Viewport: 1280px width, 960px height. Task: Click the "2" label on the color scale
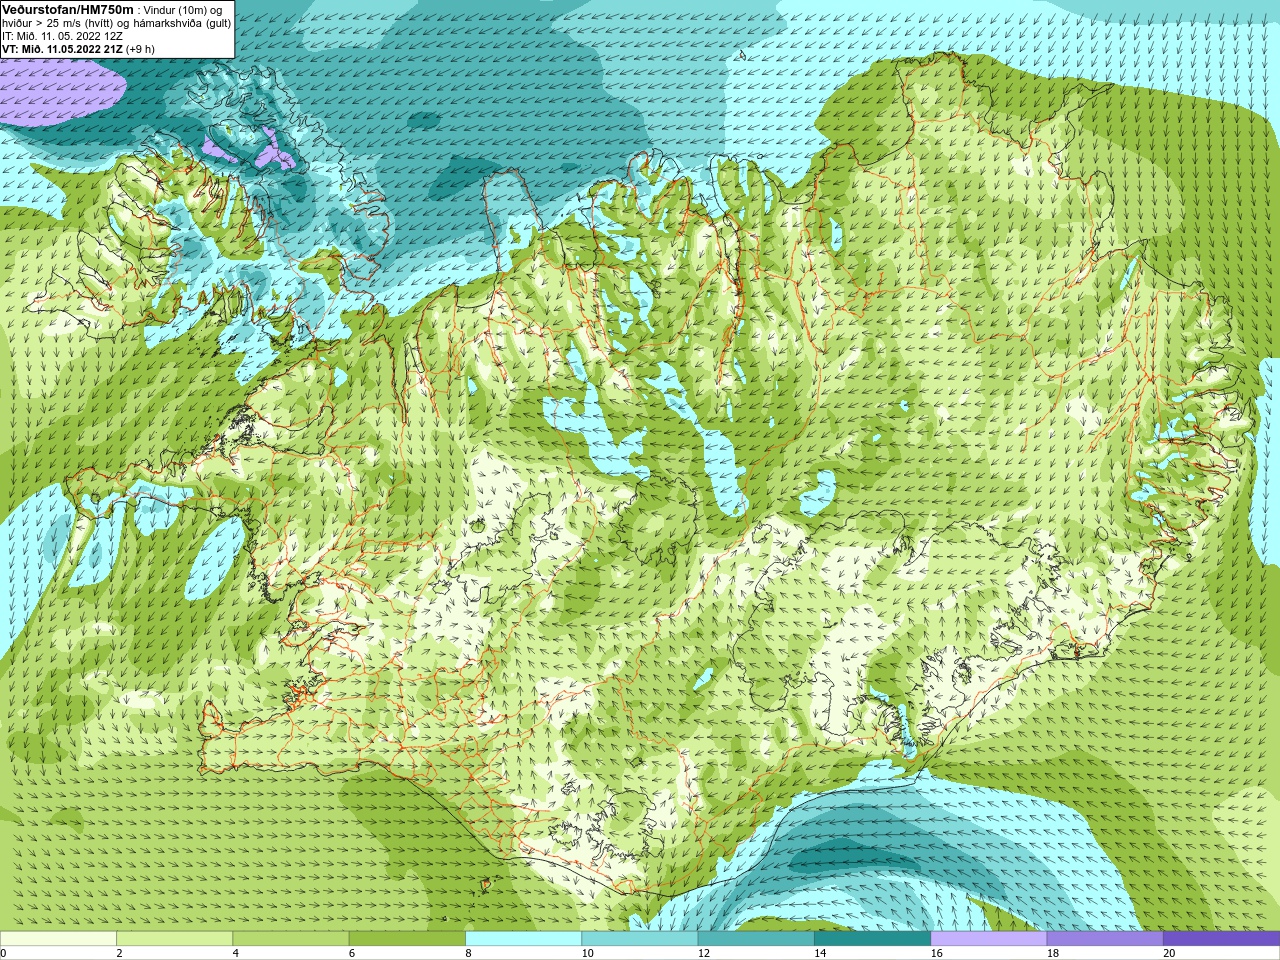[119, 953]
